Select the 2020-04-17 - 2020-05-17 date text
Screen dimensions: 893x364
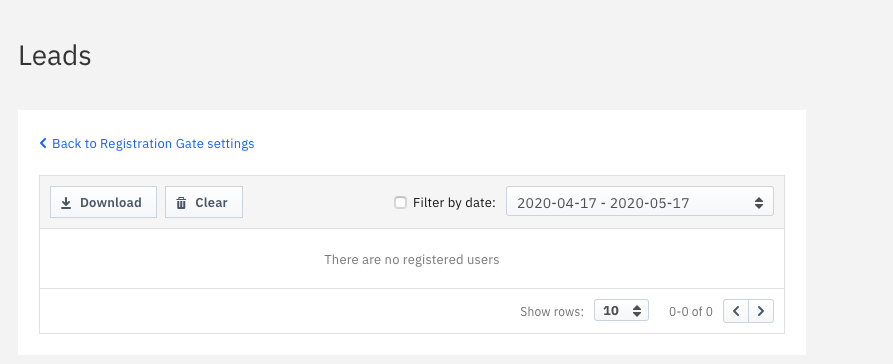click(x=603, y=203)
